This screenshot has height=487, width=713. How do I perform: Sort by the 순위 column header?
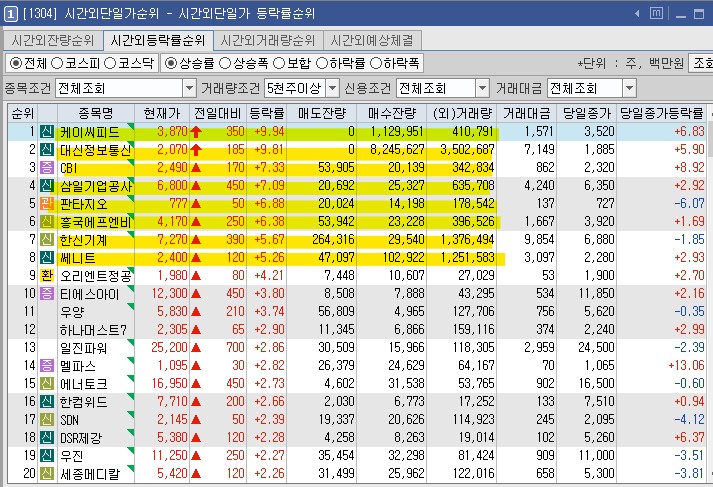click(x=23, y=113)
